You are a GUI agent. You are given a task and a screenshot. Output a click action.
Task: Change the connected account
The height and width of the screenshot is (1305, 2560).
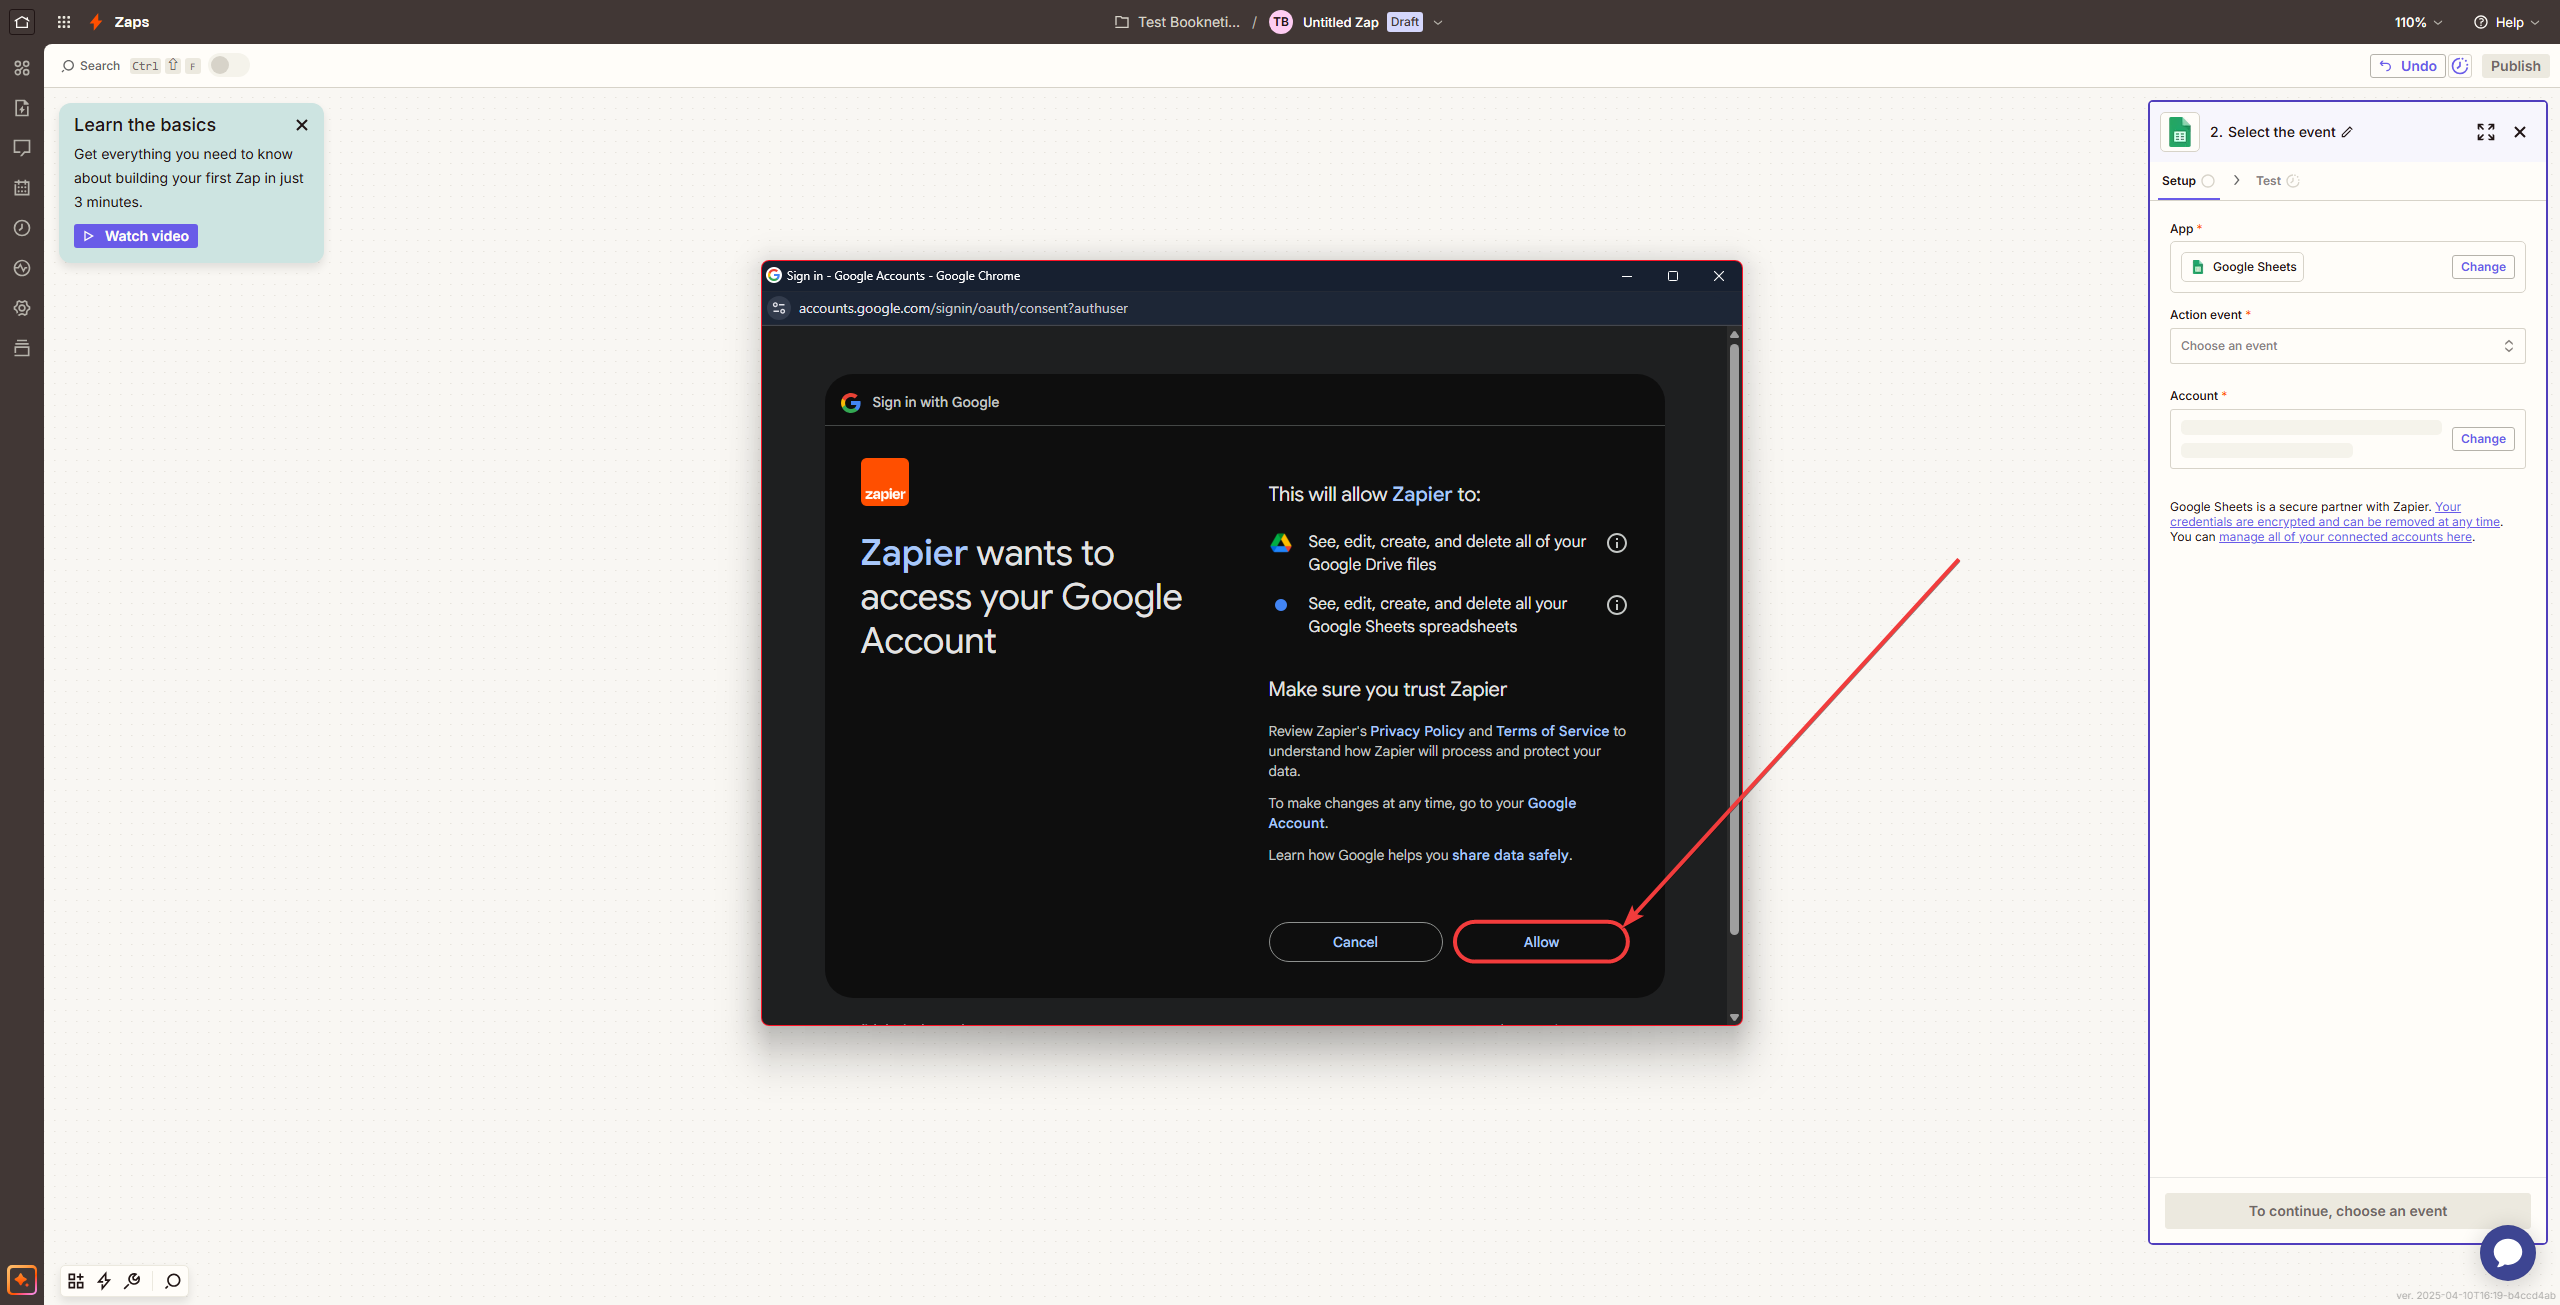point(2483,439)
